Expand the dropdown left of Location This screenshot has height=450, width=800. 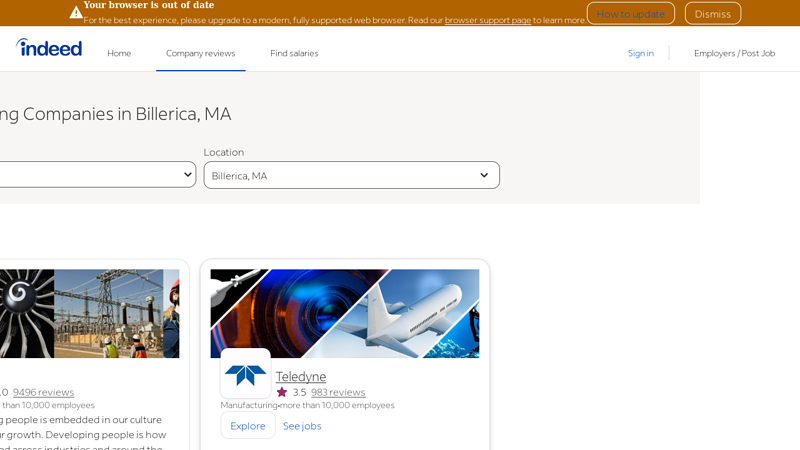tap(97, 174)
